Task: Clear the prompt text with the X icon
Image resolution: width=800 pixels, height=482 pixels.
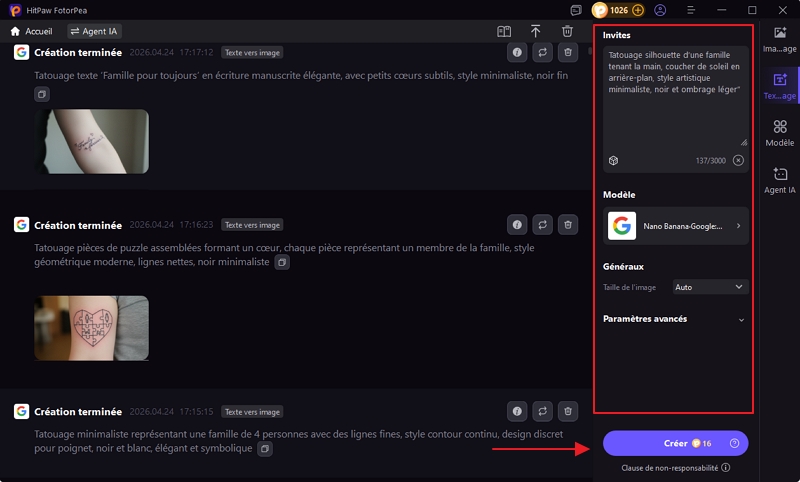Action: coord(738,160)
